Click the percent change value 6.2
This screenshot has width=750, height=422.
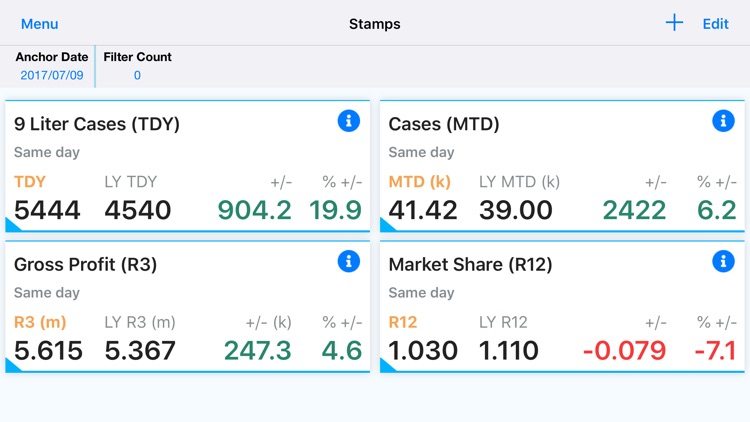pos(717,210)
